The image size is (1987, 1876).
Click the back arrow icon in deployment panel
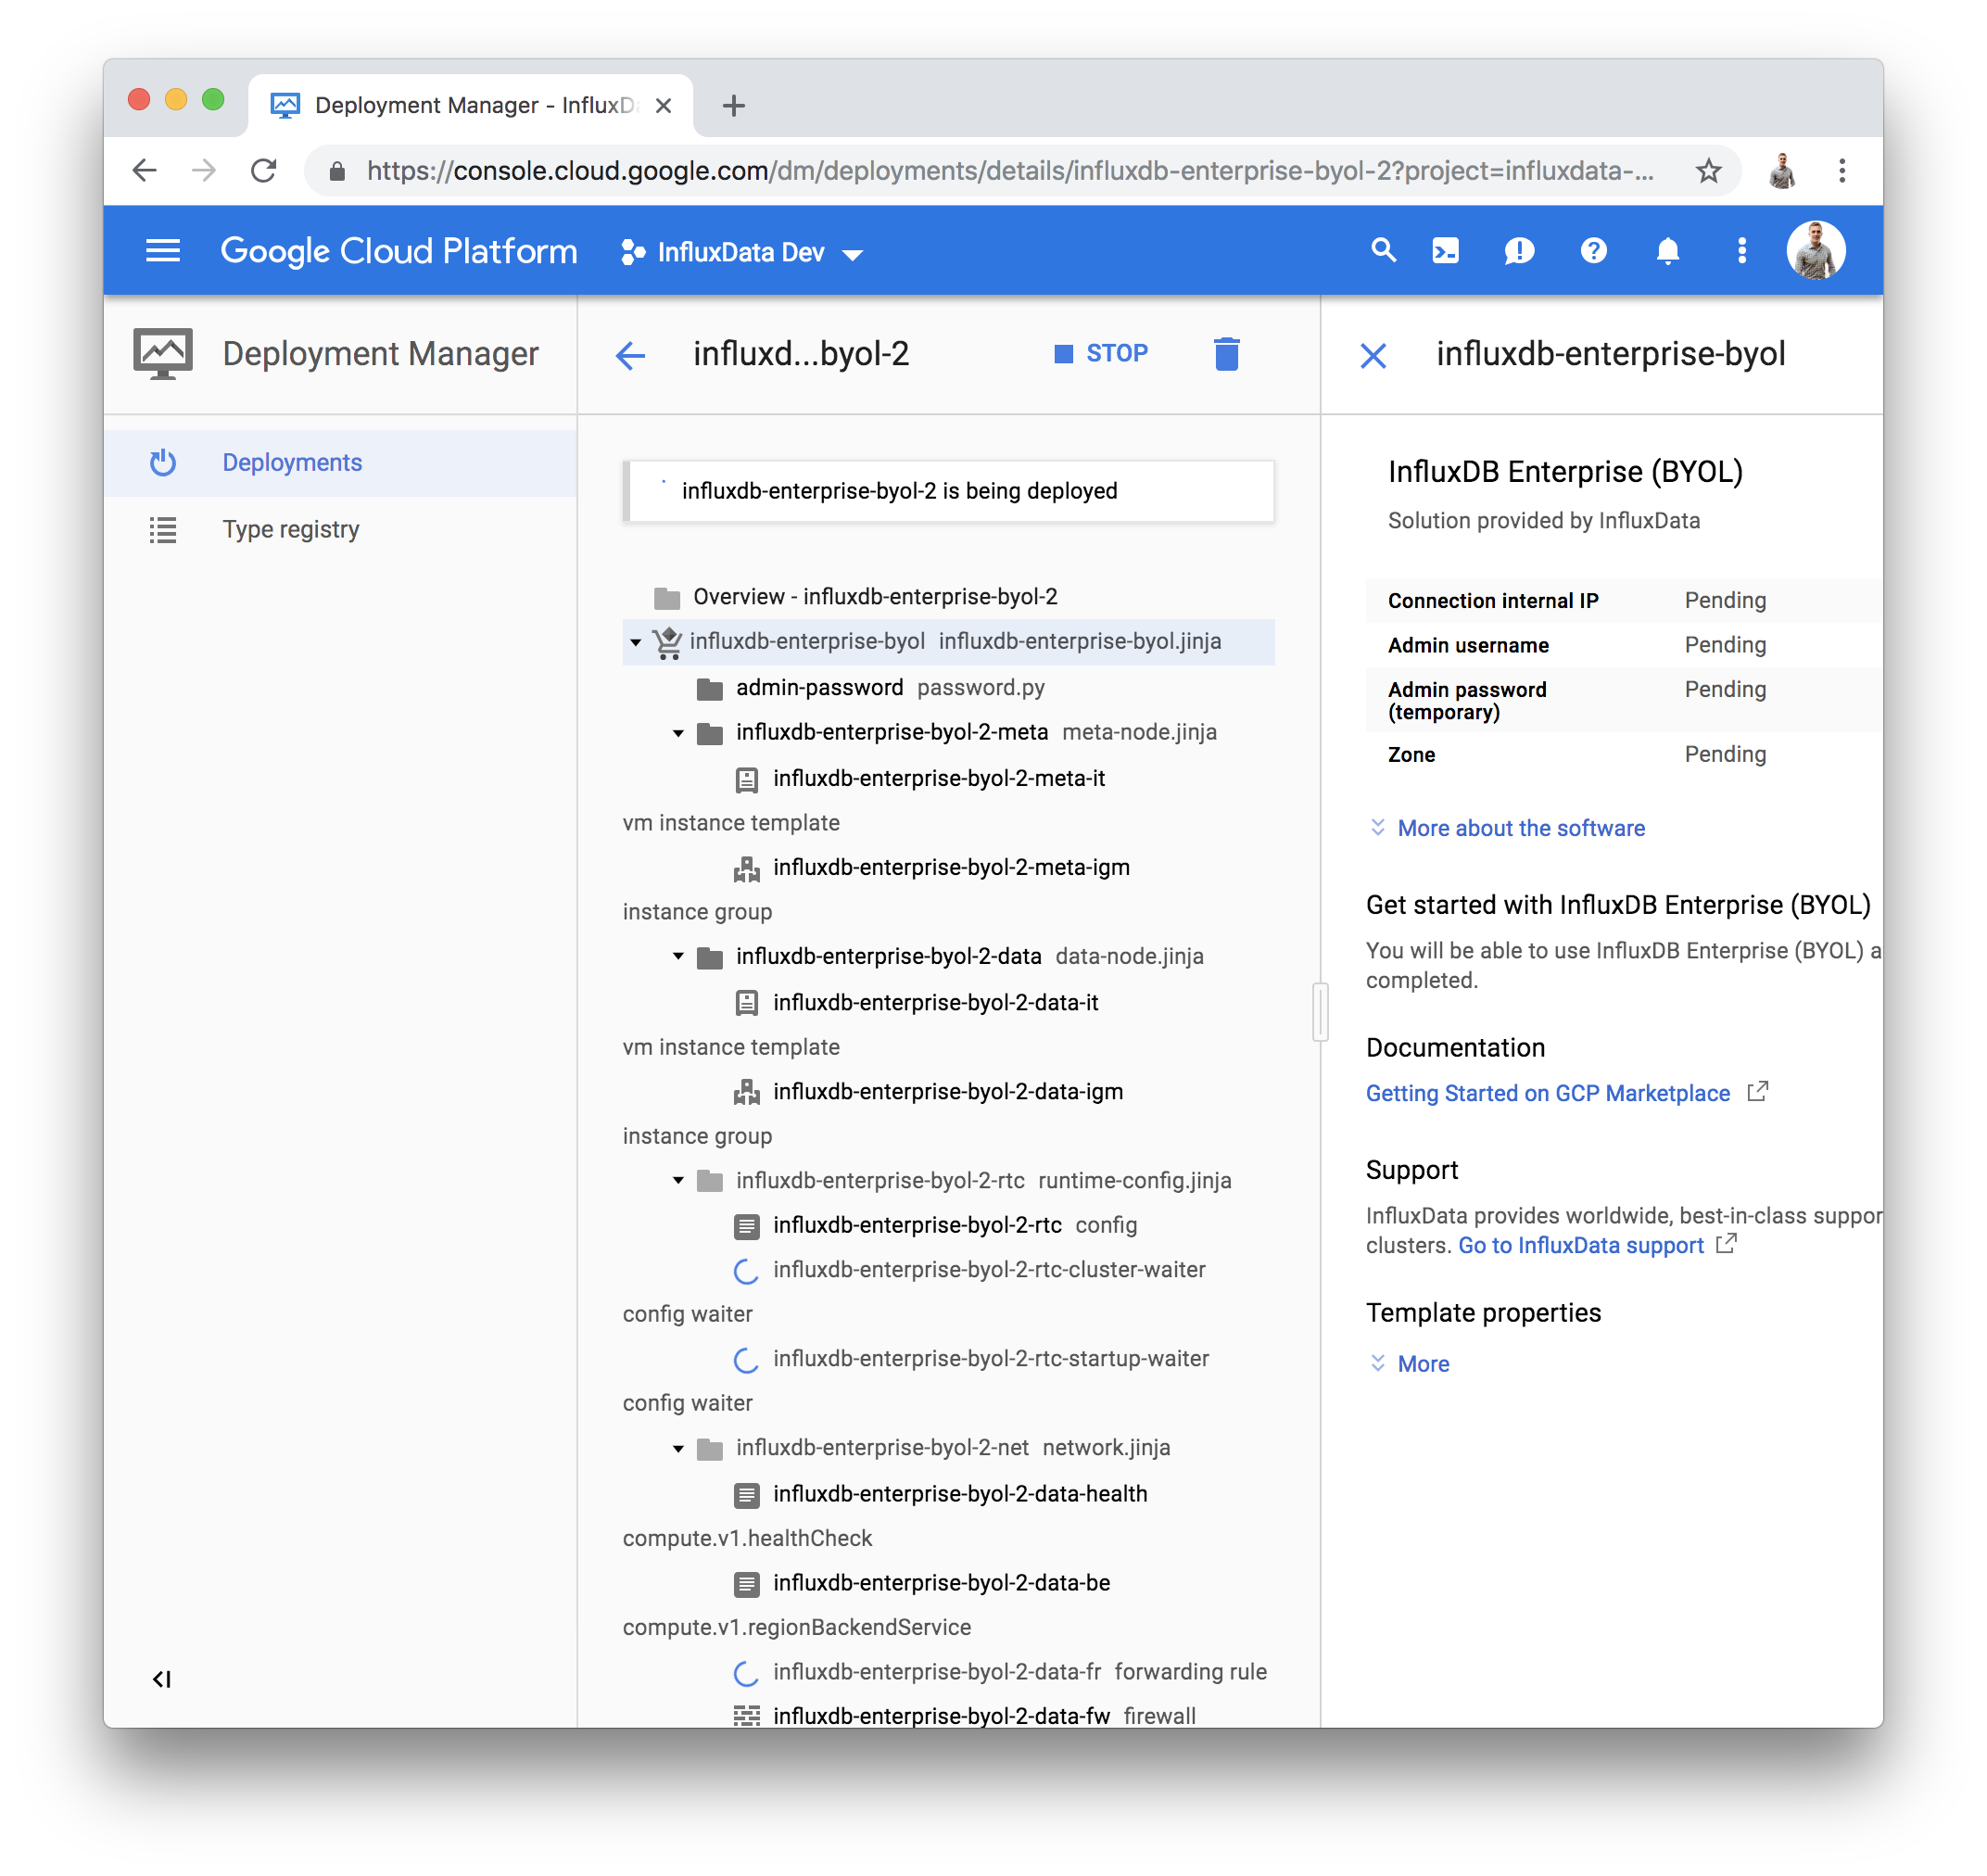click(x=631, y=354)
